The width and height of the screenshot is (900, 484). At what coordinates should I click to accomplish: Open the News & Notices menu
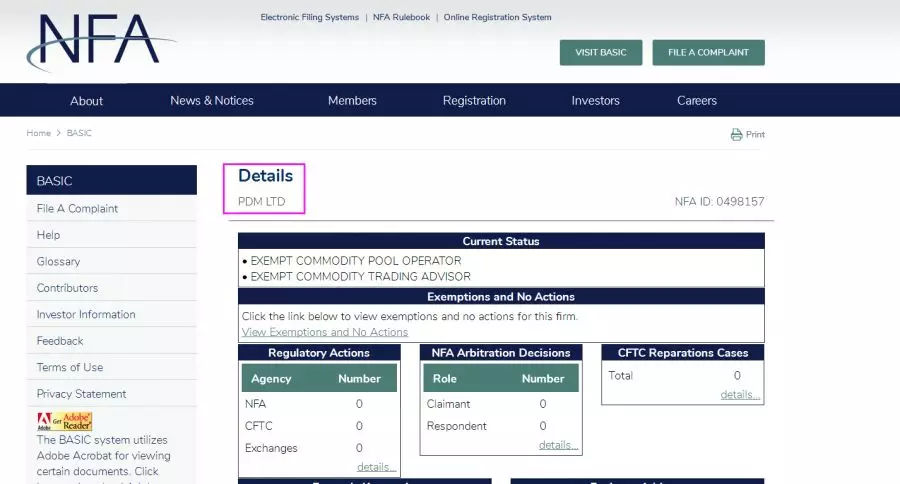tap(212, 101)
